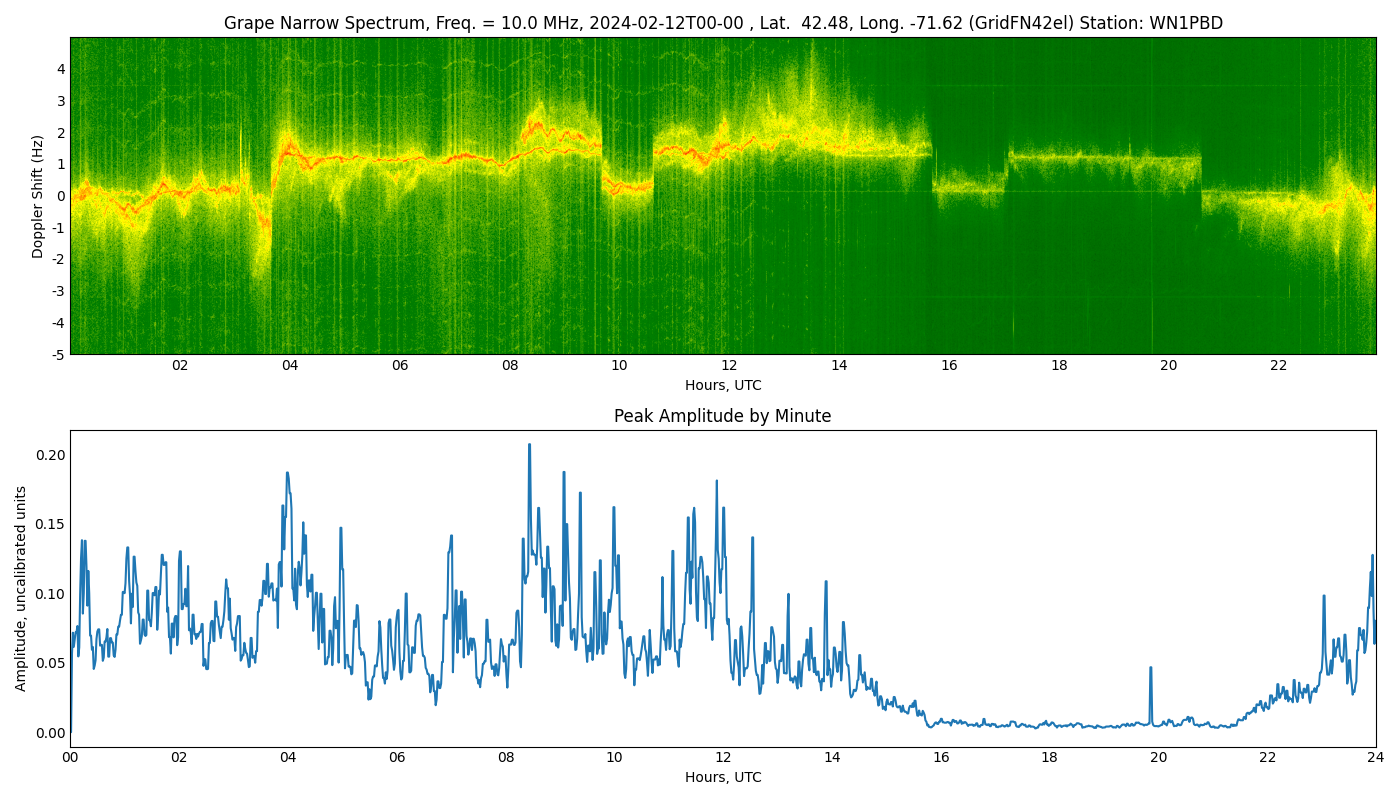Viewport: 1400px width, 800px height.
Task: Click the 22 hour tick under the spectrogram
Action: pos(1278,365)
